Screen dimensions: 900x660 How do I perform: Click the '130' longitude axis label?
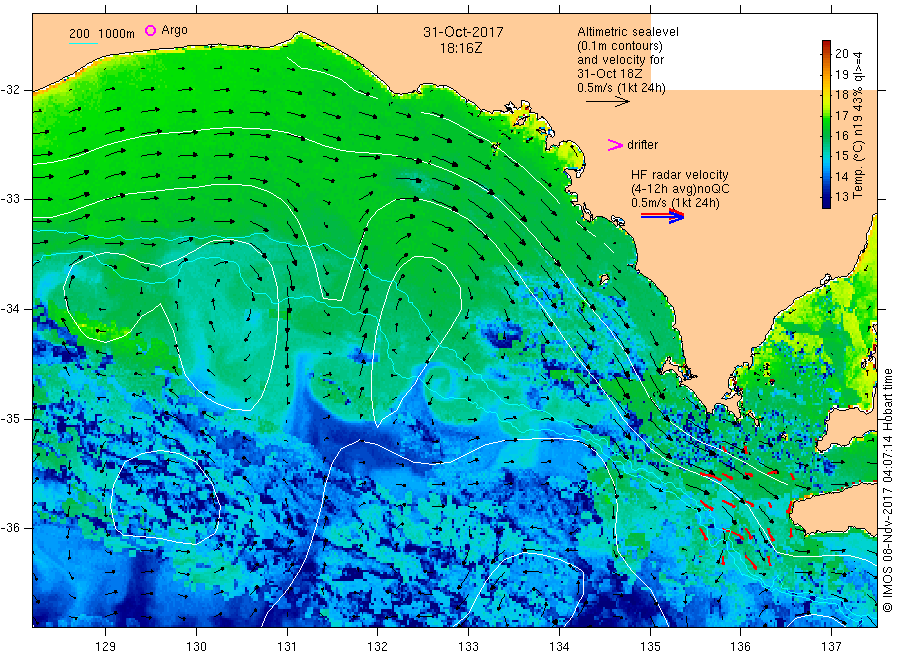tap(196, 646)
